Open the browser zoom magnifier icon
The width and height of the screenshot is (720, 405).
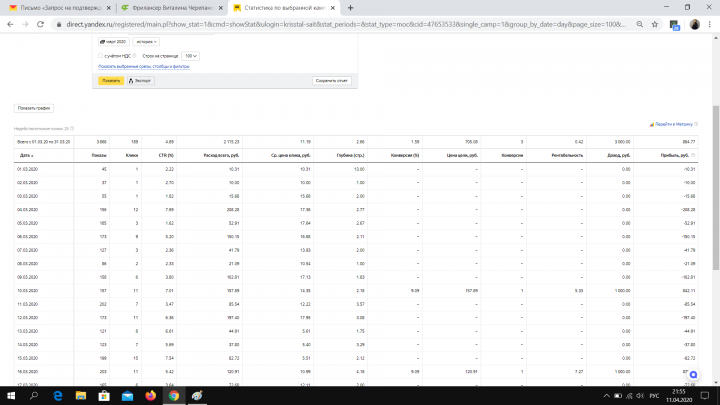(x=640, y=24)
